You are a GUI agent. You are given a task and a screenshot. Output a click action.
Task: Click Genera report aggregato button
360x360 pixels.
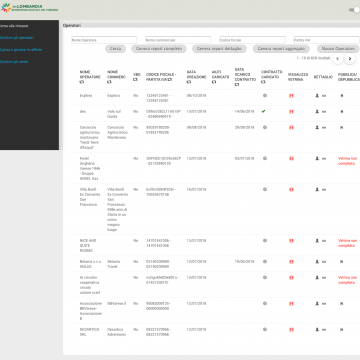(281, 49)
